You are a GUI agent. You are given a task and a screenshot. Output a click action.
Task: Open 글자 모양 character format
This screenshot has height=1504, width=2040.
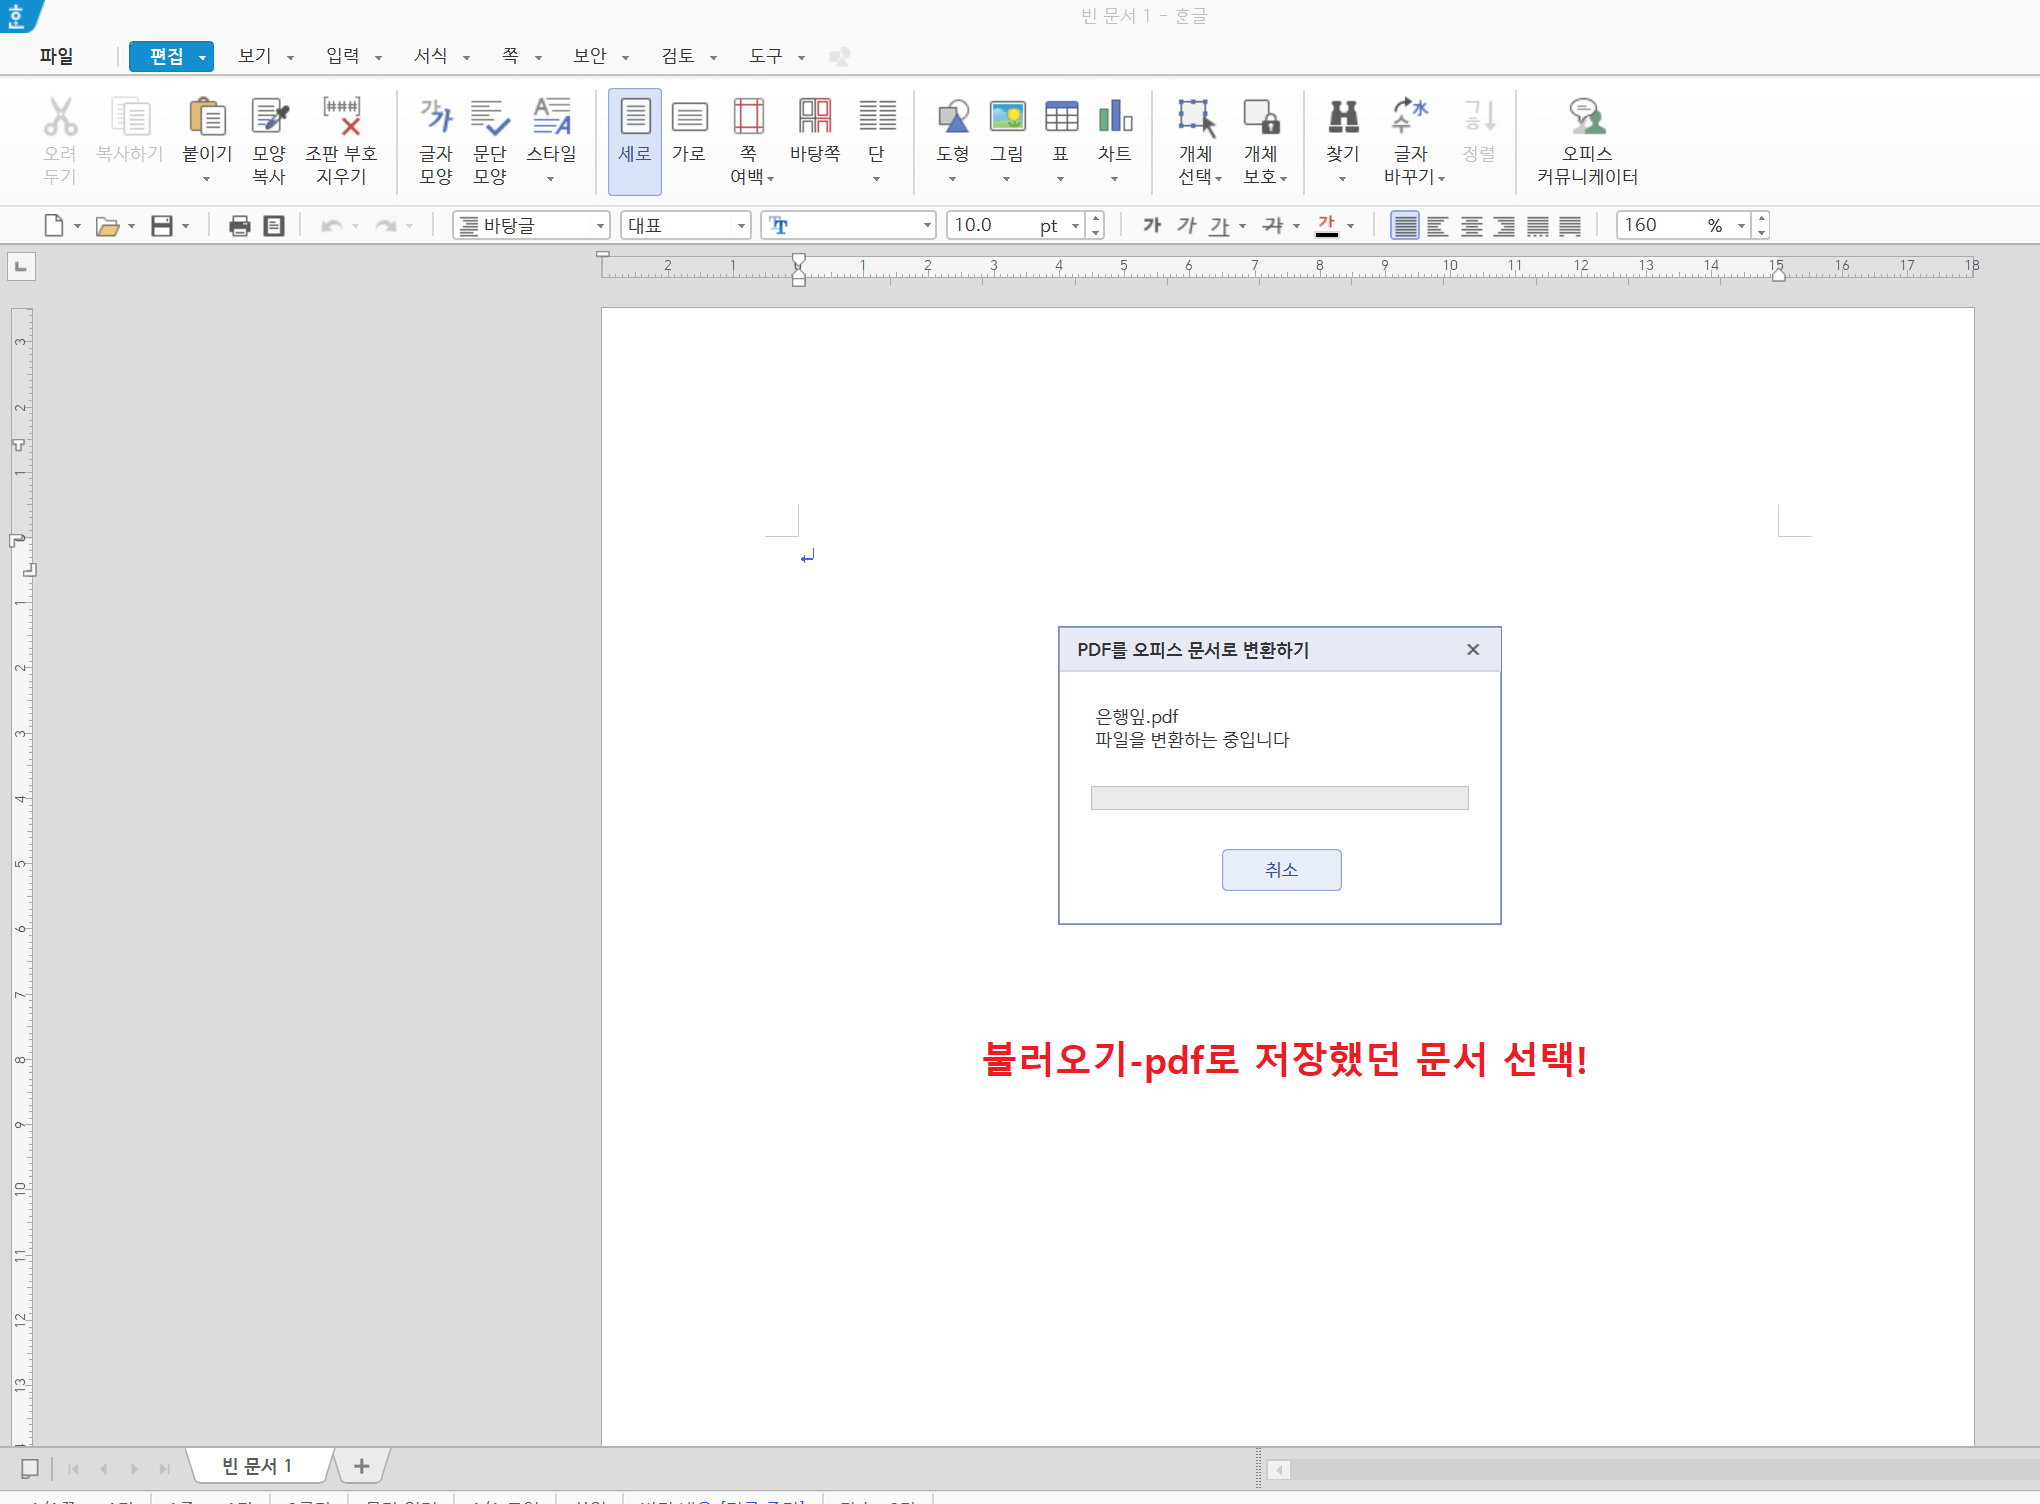tap(436, 119)
